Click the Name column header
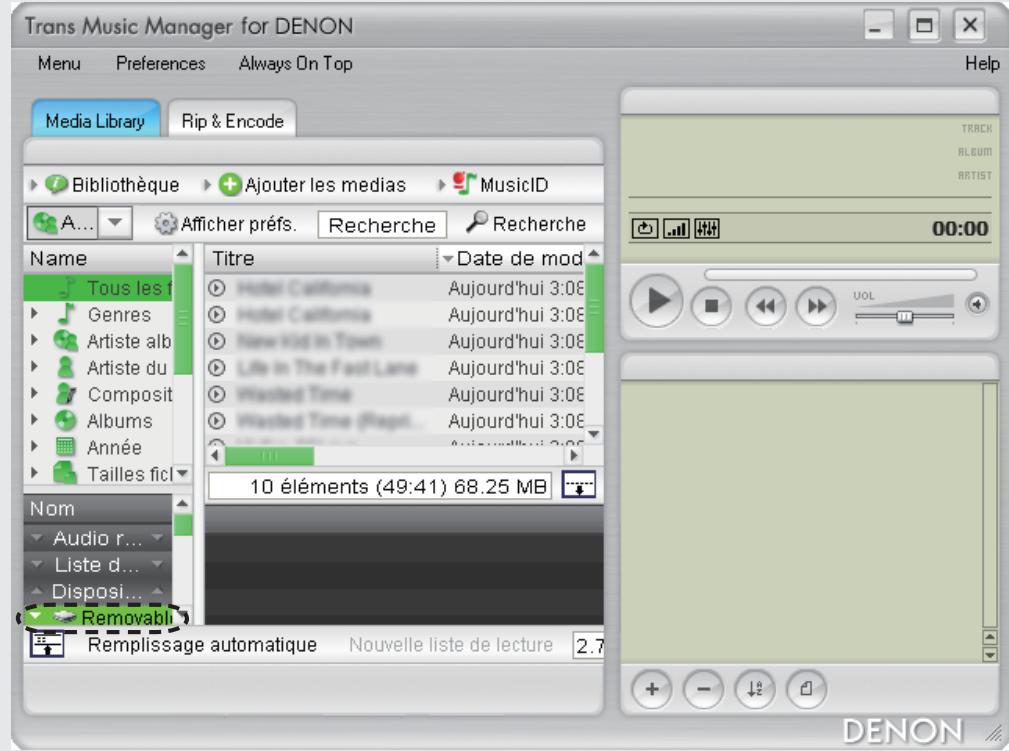Viewport: 1009px width, 751px height. (x=98, y=258)
